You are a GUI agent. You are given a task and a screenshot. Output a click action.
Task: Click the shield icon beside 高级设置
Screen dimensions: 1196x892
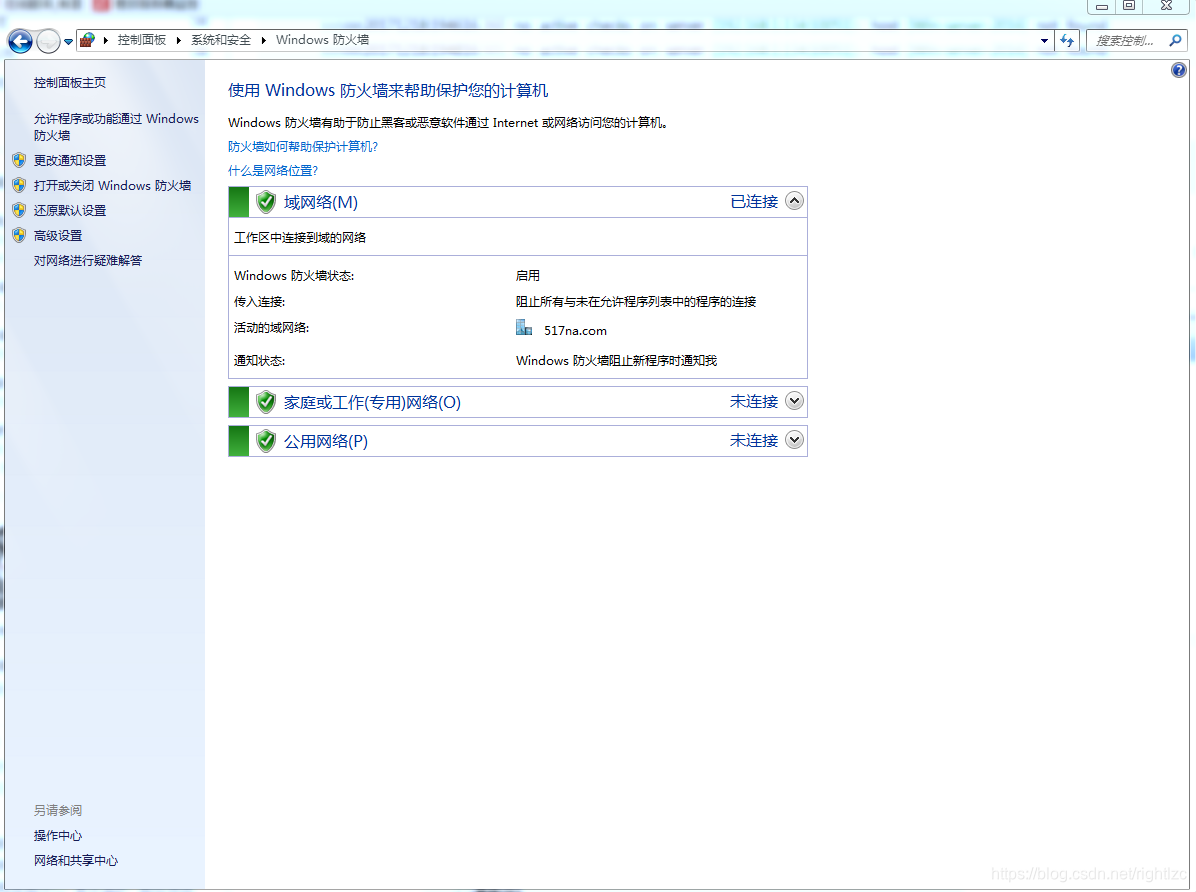click(19, 235)
